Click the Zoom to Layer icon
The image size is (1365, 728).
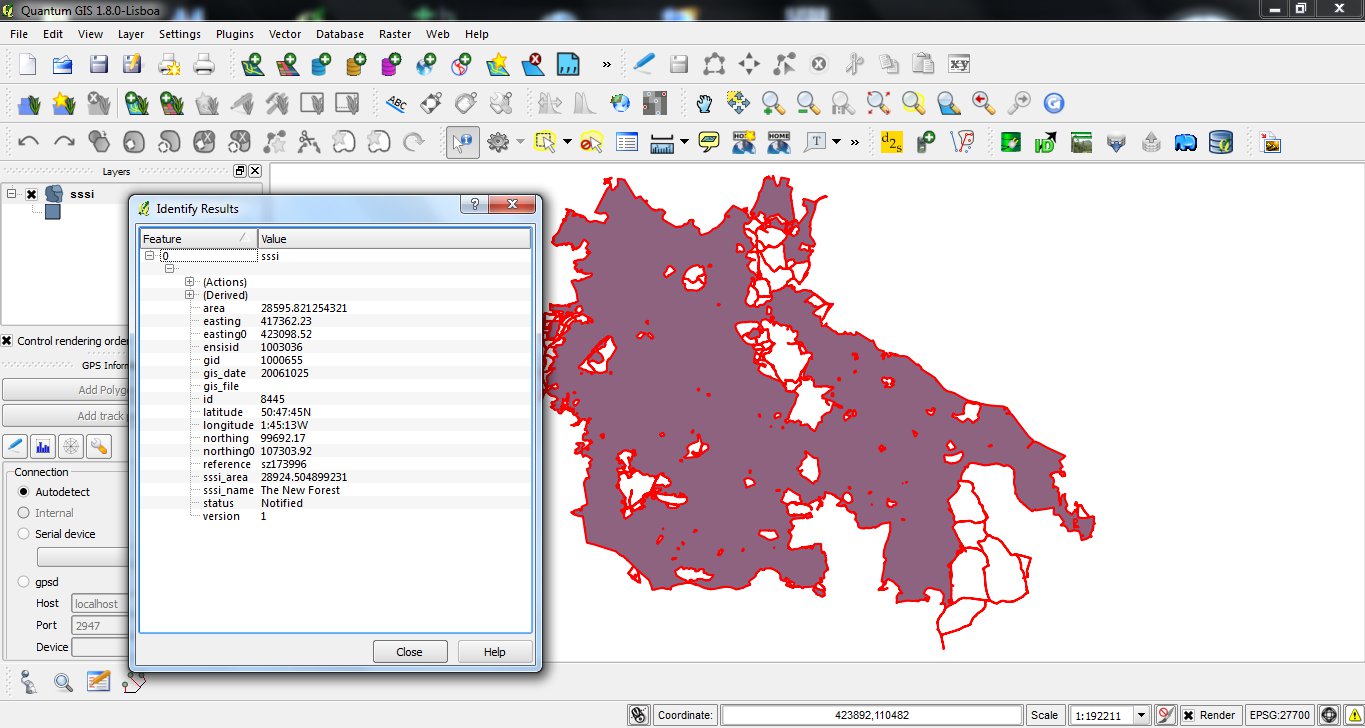coord(948,103)
